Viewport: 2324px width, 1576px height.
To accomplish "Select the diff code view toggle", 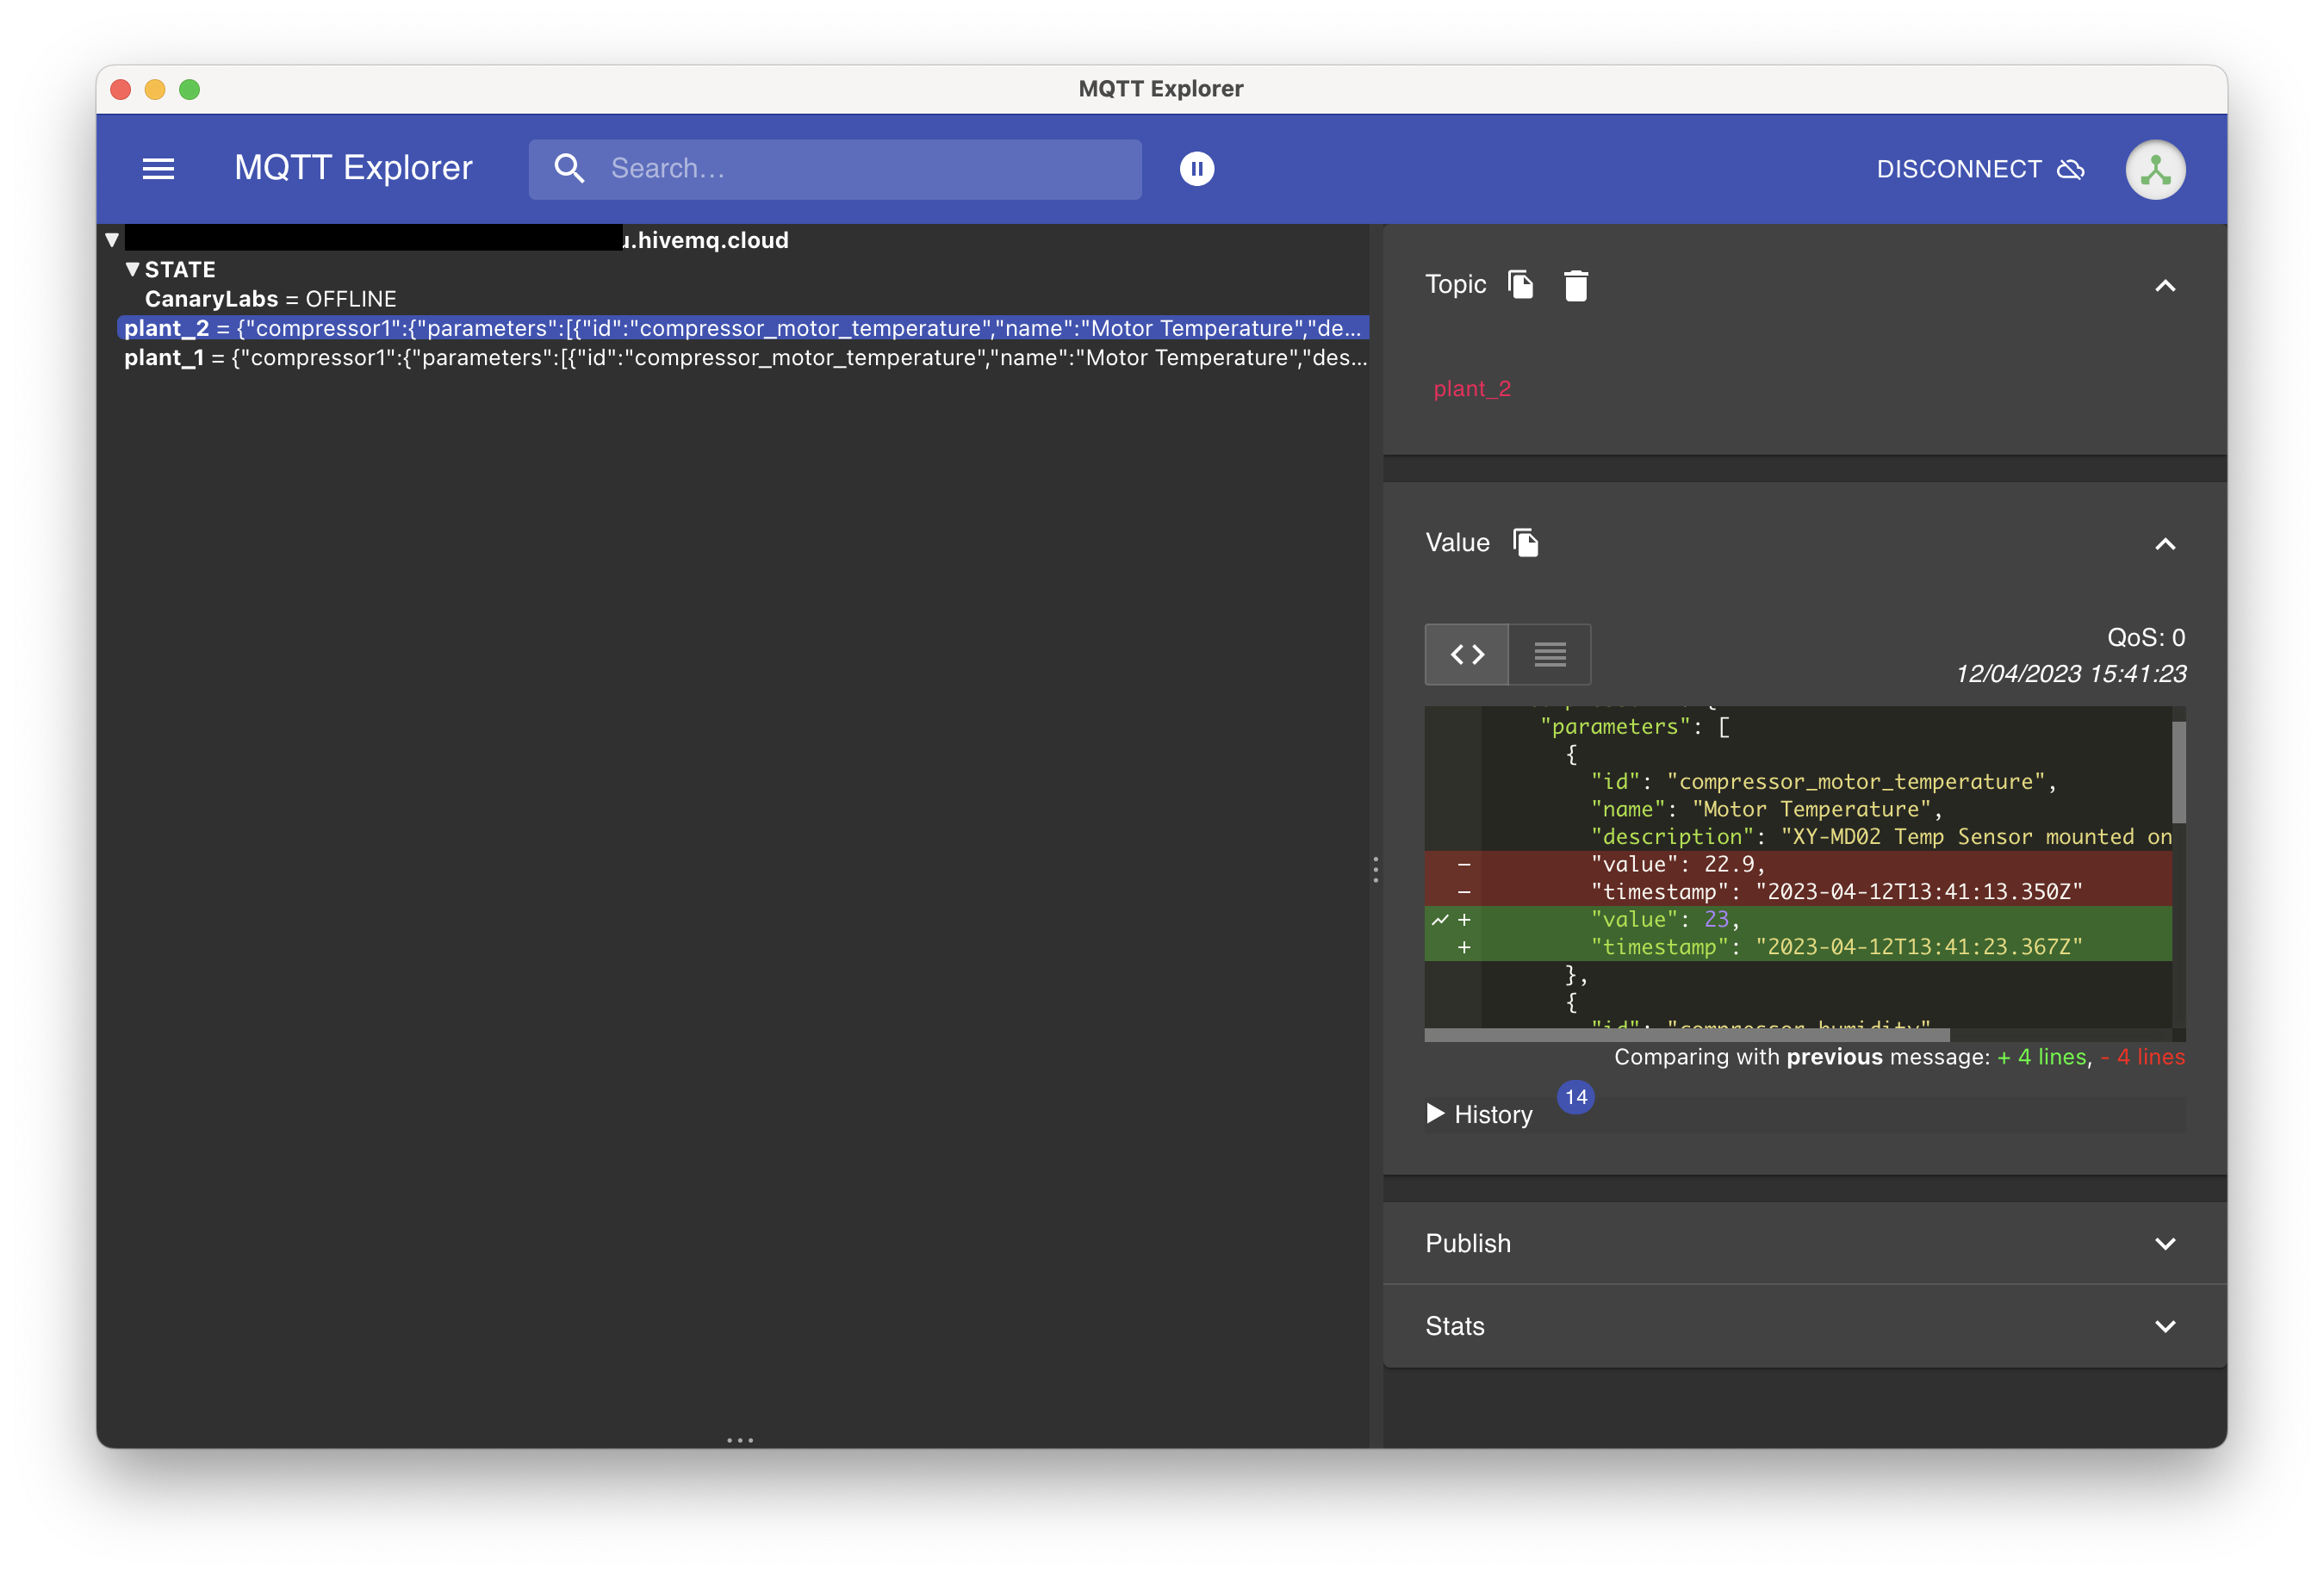I will point(1466,654).
